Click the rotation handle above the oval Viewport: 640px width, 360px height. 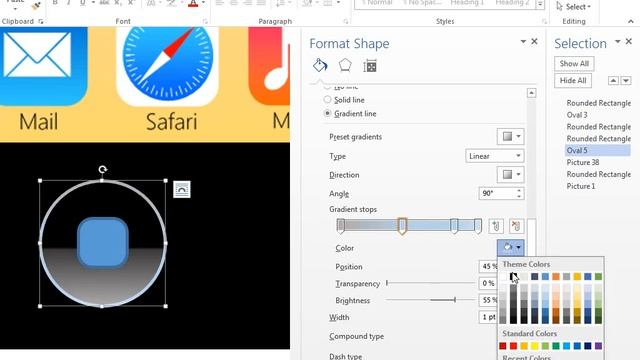102,169
